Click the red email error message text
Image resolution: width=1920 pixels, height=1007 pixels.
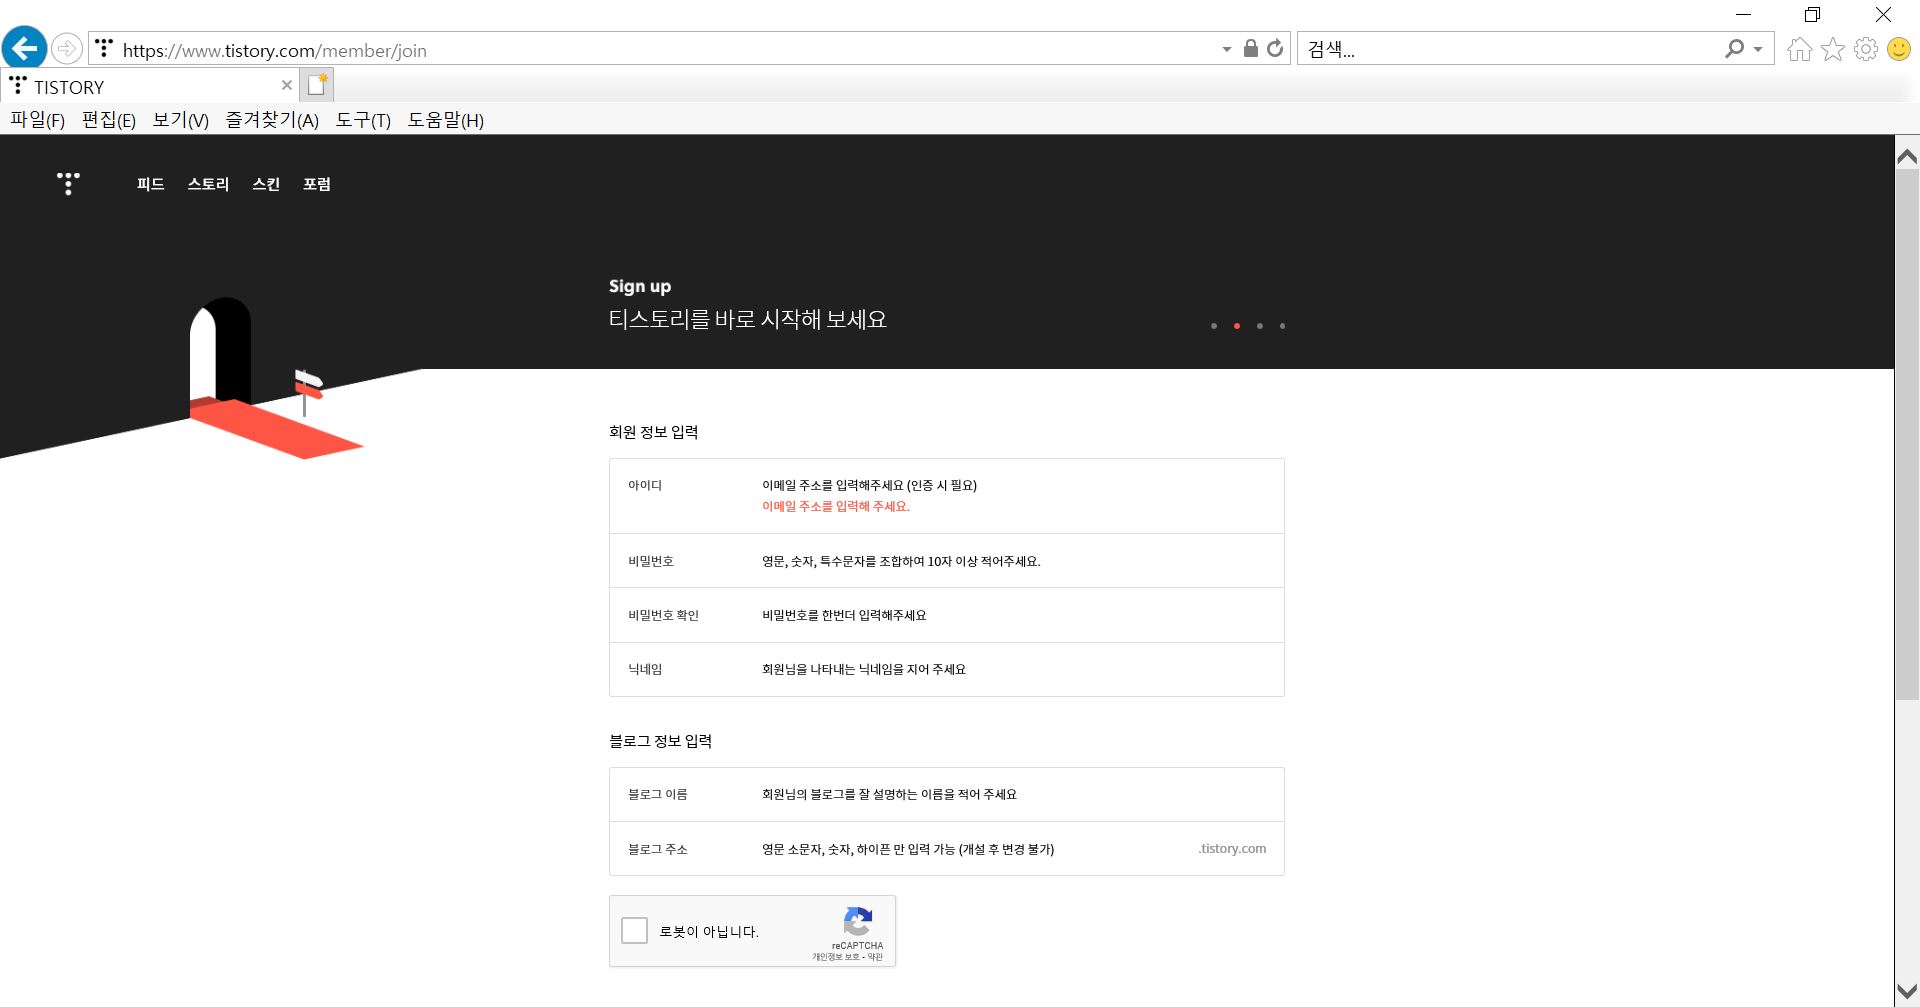pos(836,506)
